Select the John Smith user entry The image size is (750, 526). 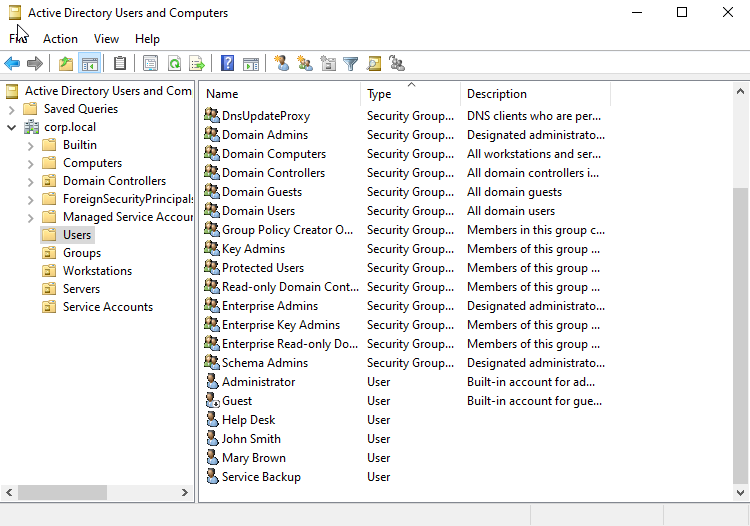point(251,438)
